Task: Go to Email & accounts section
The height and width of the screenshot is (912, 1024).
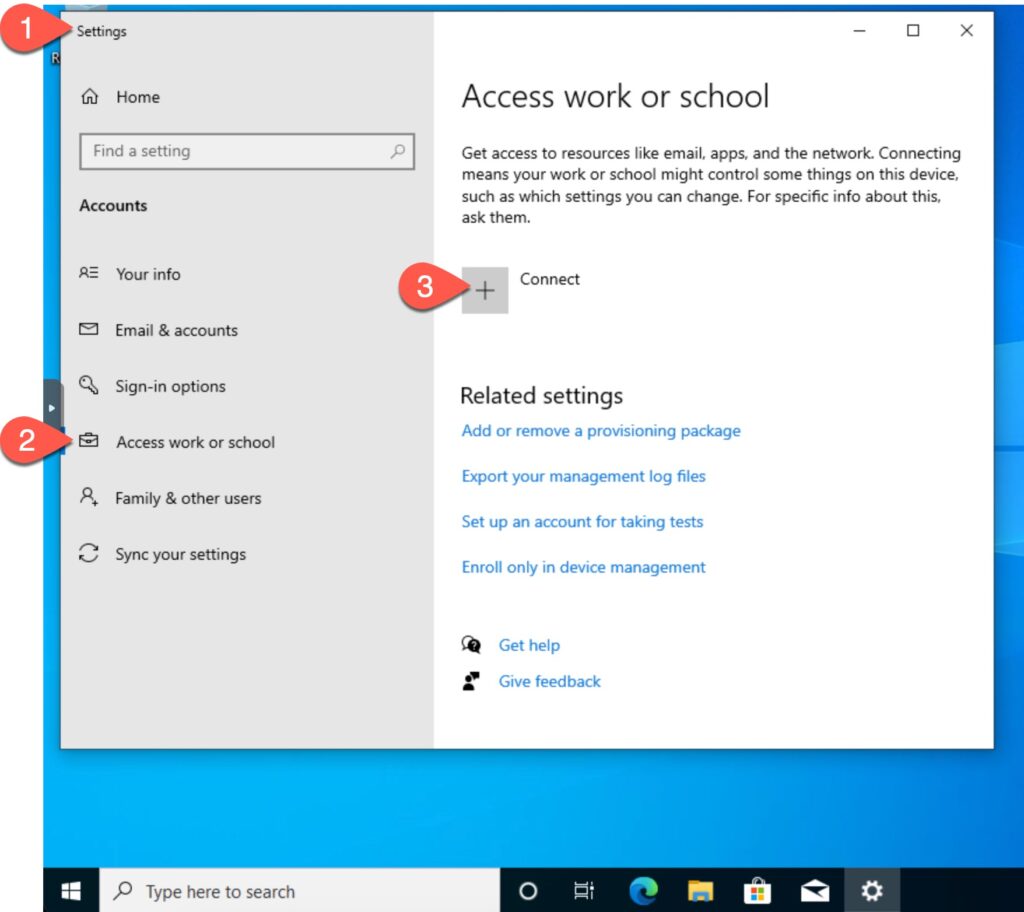Action: [x=176, y=330]
